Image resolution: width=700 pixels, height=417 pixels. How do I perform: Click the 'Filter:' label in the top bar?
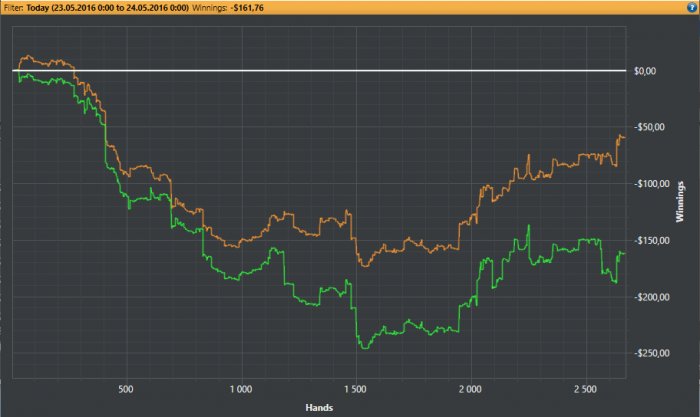(13, 8)
